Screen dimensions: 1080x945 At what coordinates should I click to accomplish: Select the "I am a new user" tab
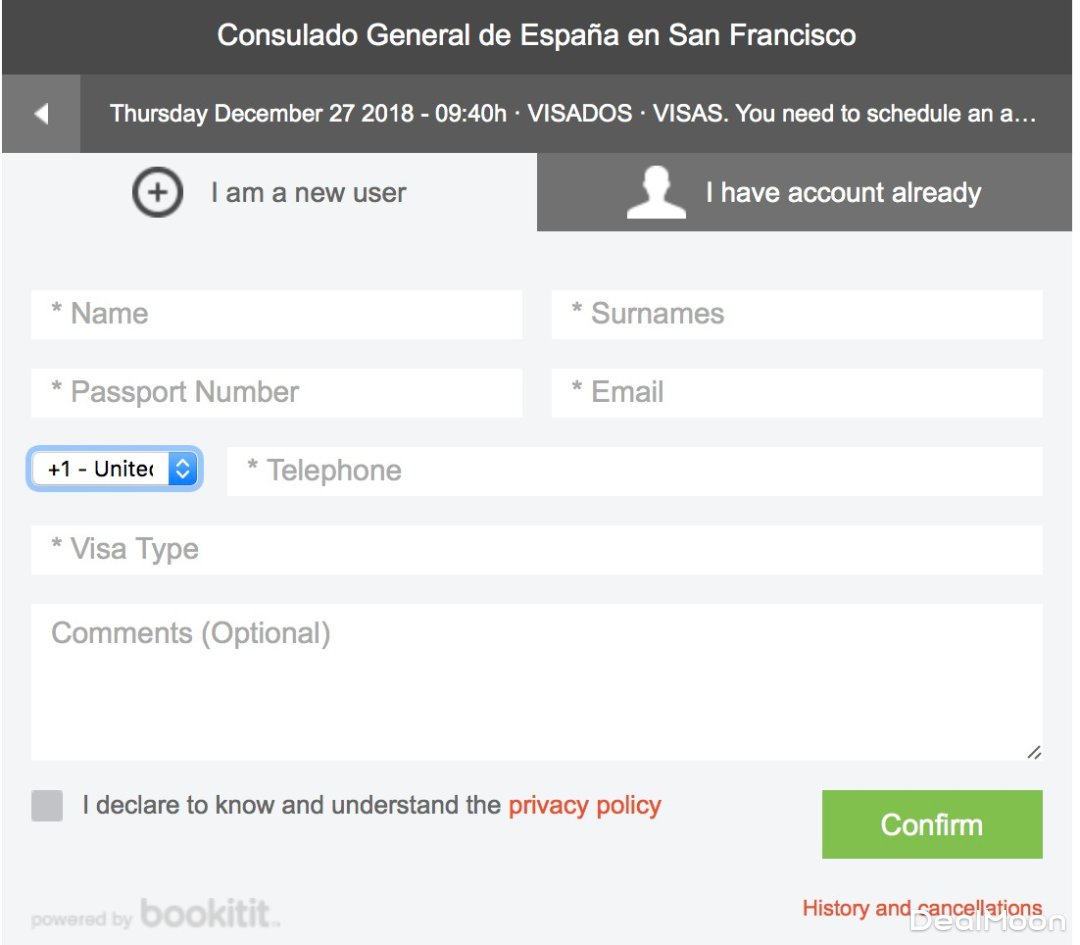click(308, 193)
